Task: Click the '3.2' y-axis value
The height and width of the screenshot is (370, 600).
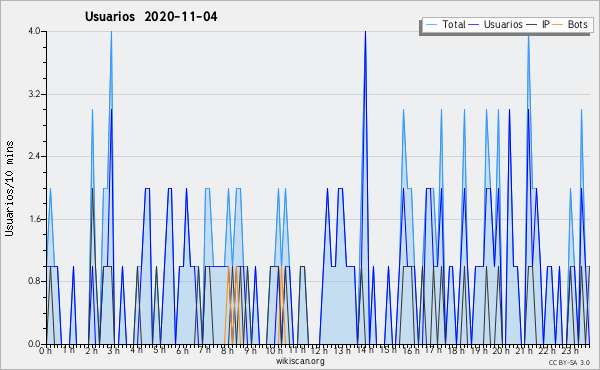Action: (34, 94)
